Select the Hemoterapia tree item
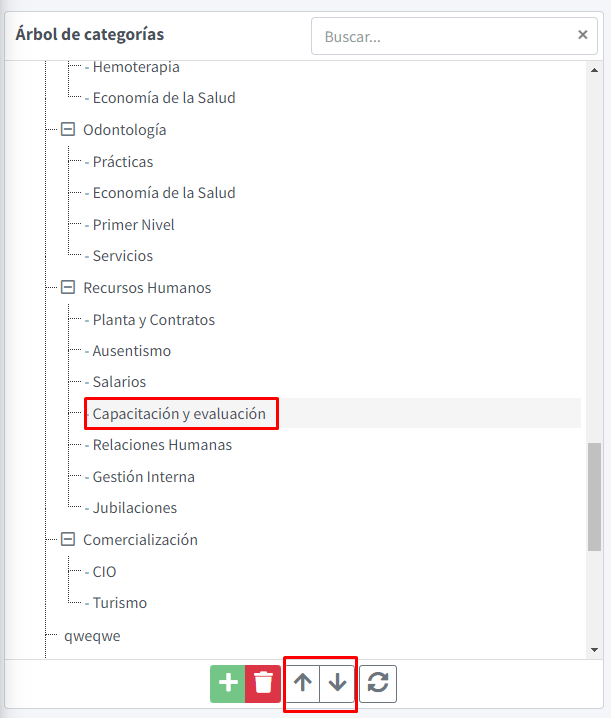 tap(136, 67)
